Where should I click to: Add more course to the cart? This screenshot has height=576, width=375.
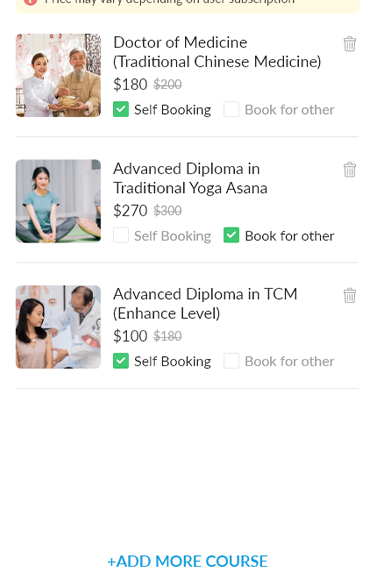click(187, 561)
